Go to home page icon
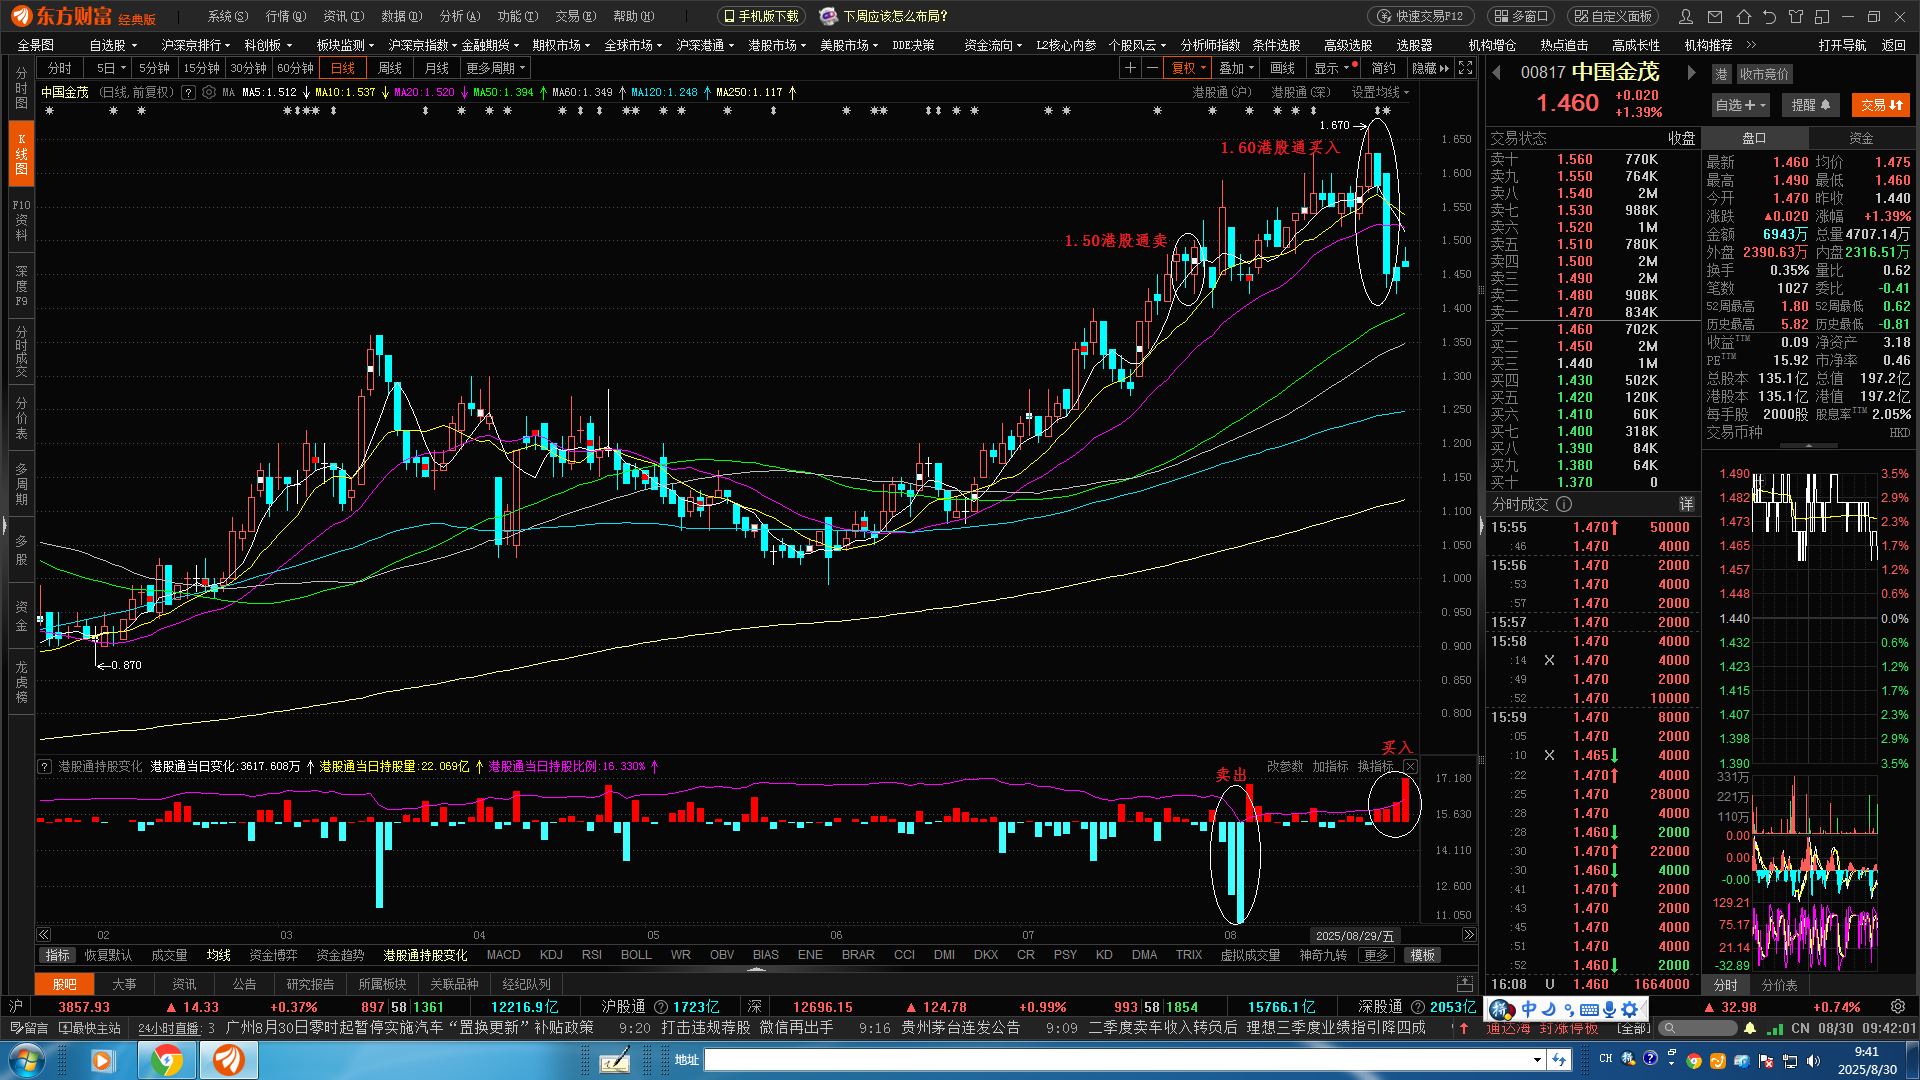This screenshot has height=1080, width=1920. (x=1744, y=16)
